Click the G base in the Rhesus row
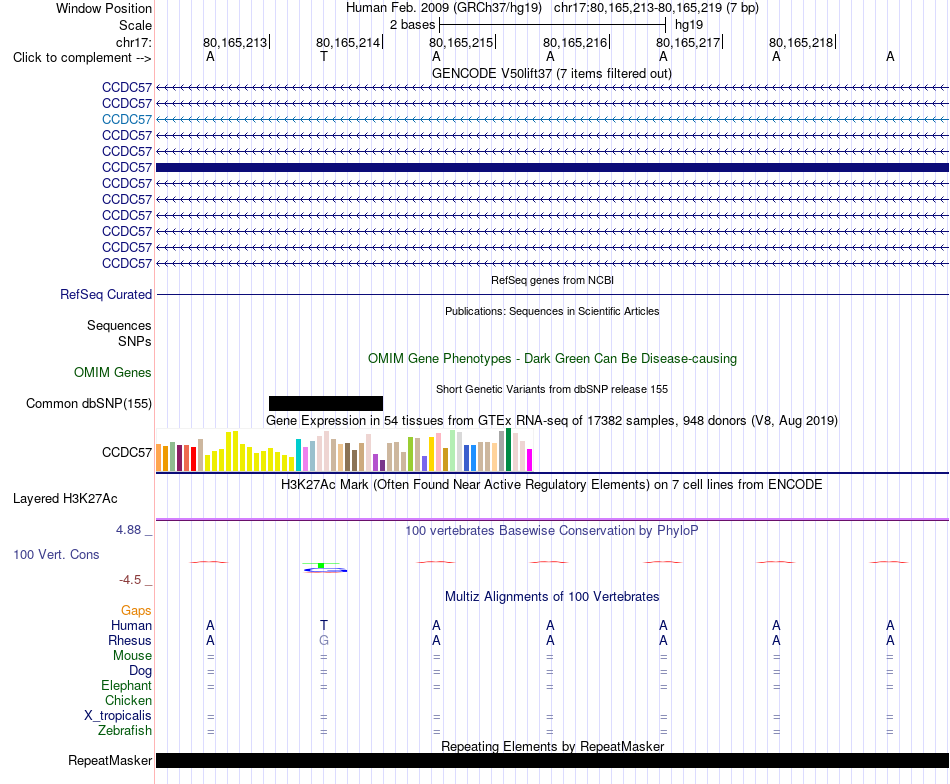The width and height of the screenshot is (950, 784). coord(324,640)
